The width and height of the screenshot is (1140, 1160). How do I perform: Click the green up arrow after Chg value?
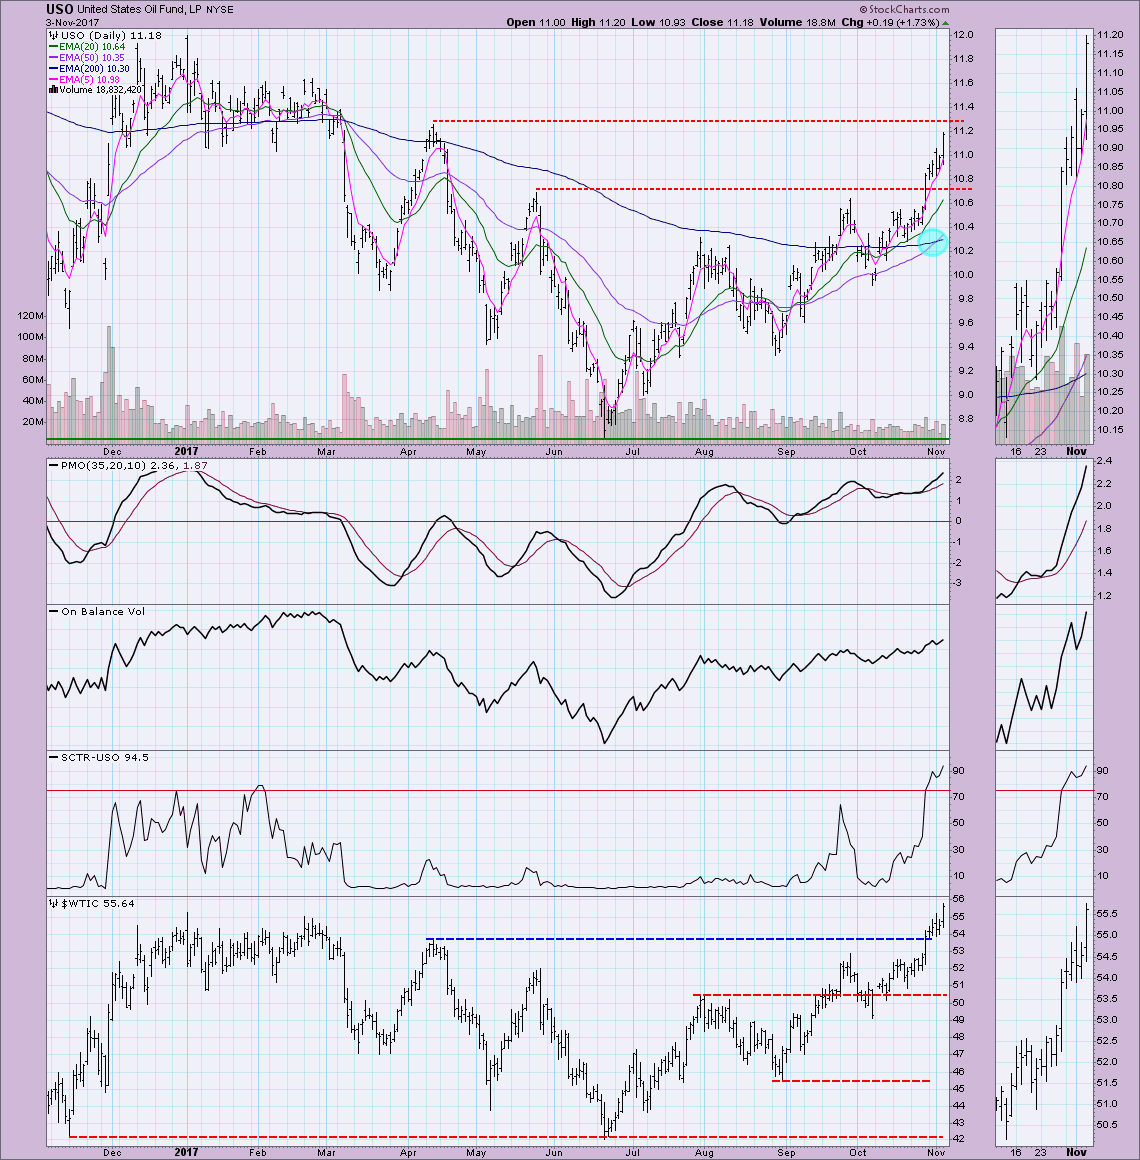944,23
